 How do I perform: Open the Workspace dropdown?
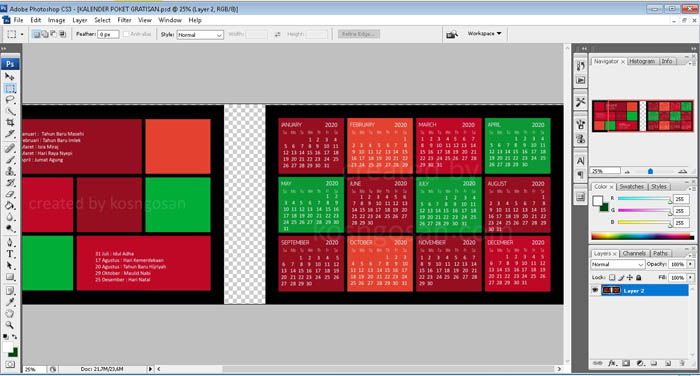[484, 33]
